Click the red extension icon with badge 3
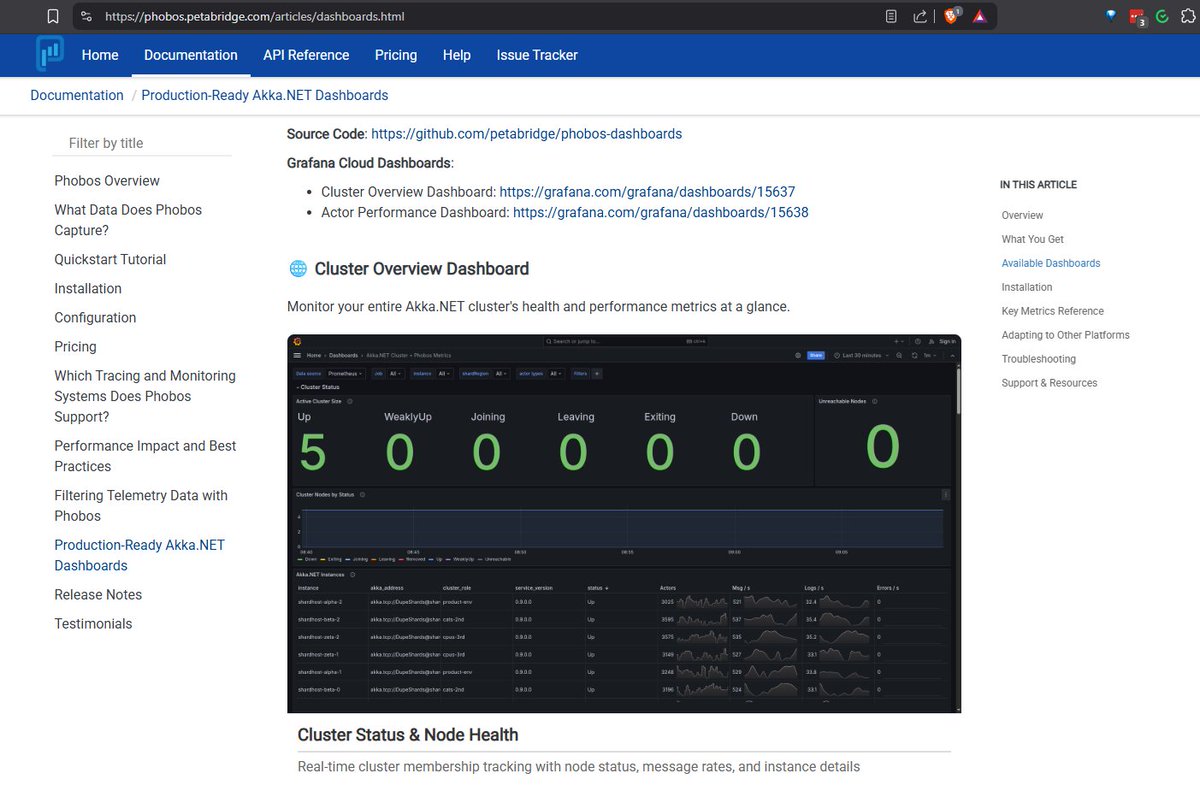The height and width of the screenshot is (797, 1200). tap(1137, 16)
